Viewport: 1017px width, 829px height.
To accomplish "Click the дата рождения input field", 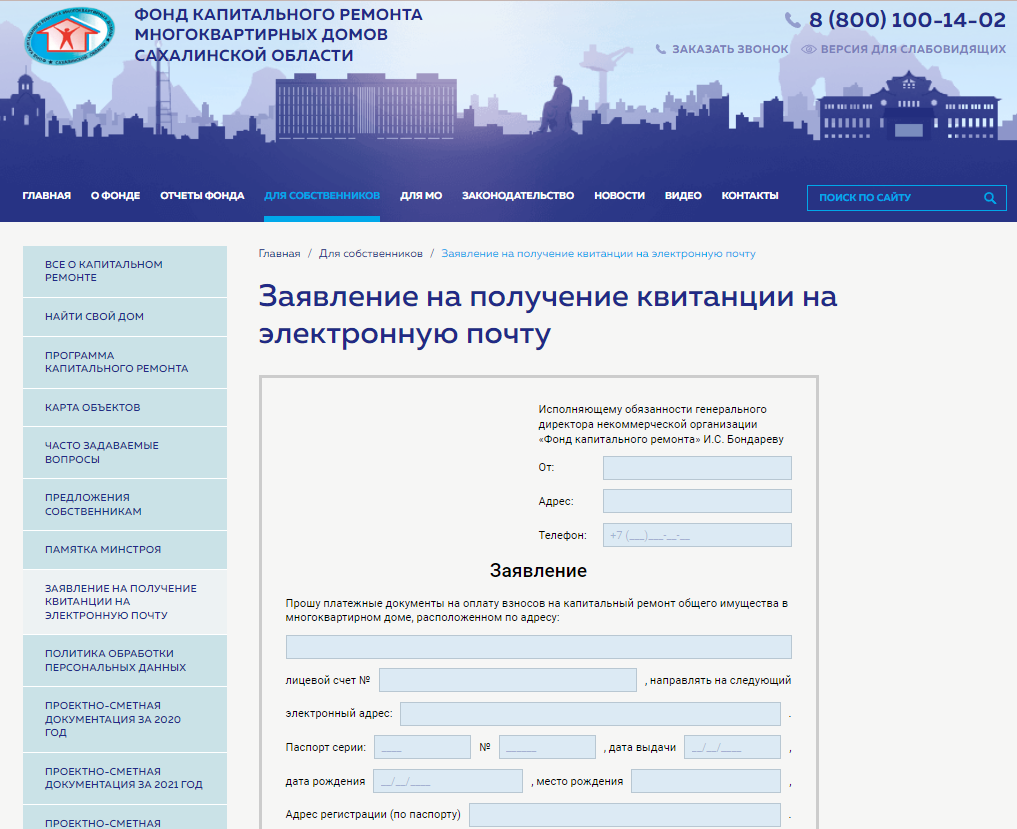I will tap(448, 781).
